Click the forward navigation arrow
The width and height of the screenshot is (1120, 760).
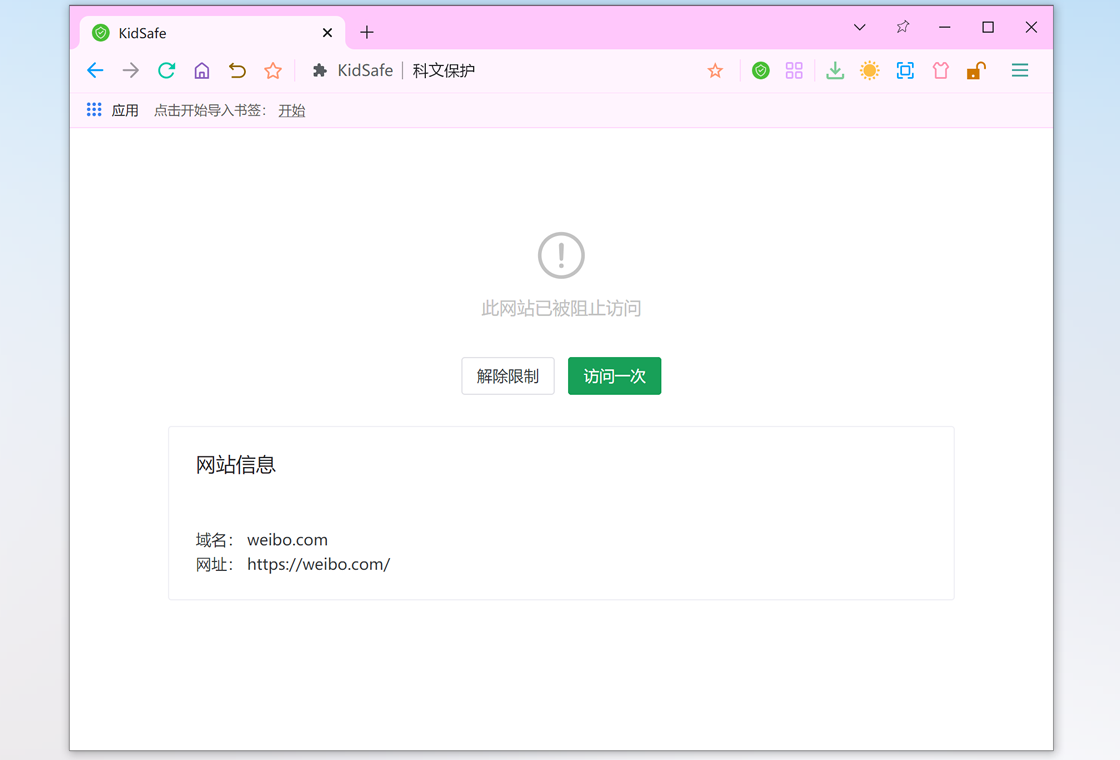coord(131,70)
